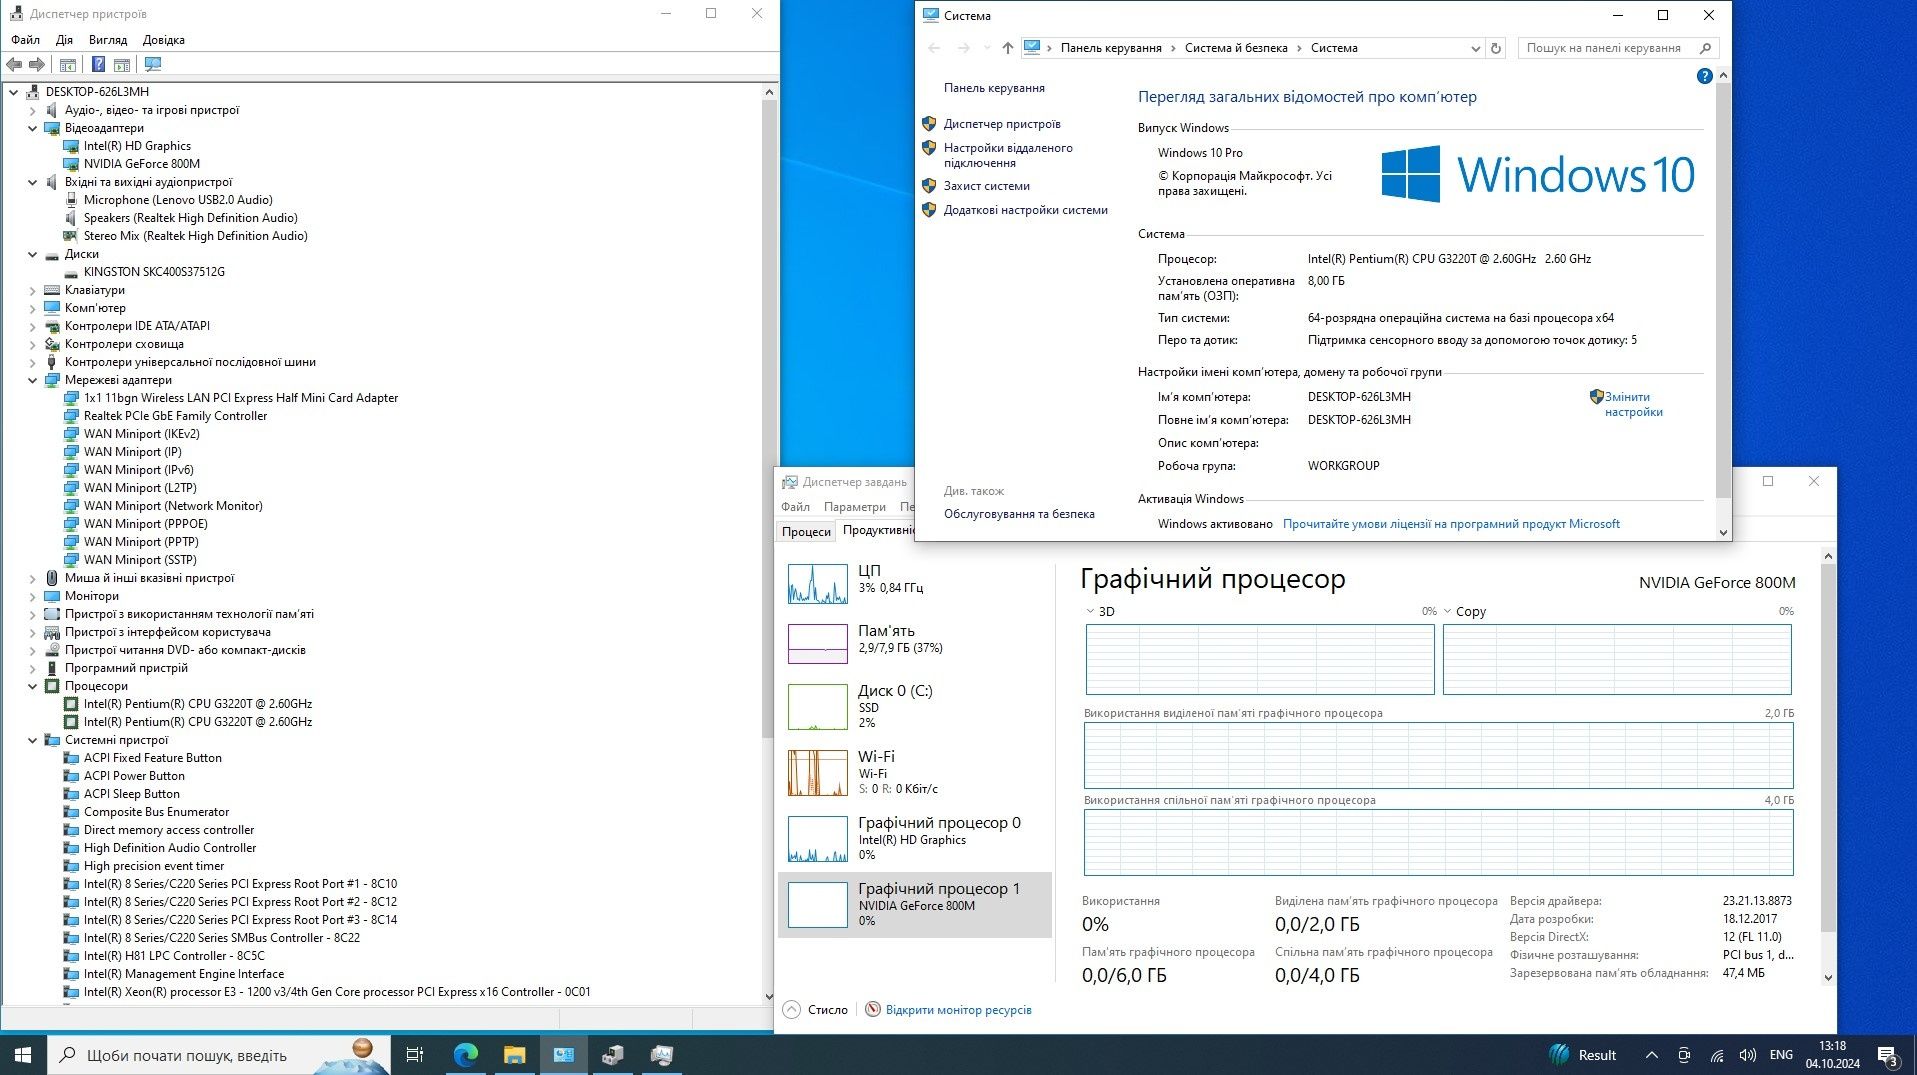Open notification center icon

1888,1055
